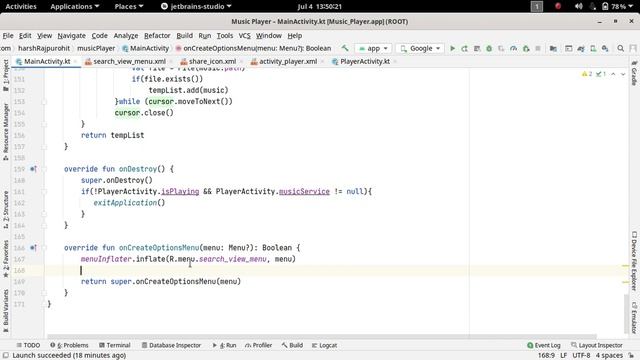Open the Problems tool window
This screenshot has width=640, height=360.
point(69,345)
